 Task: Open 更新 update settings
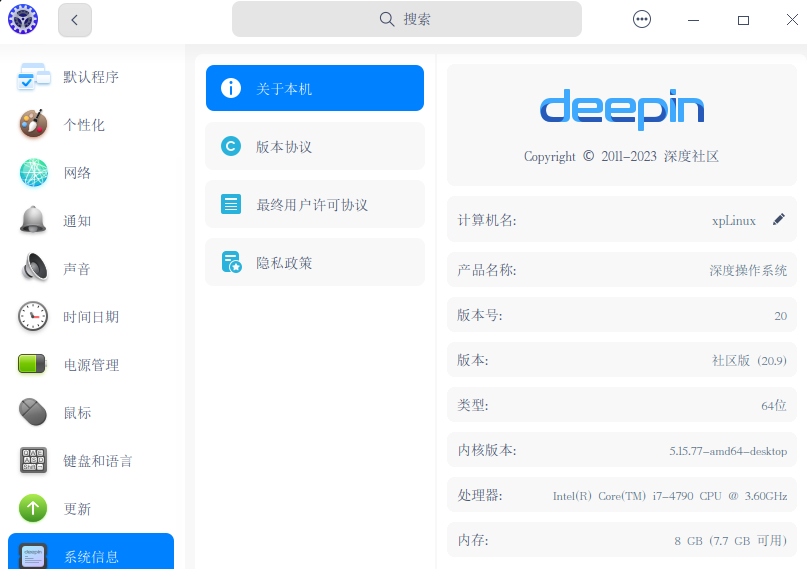pyautogui.click(x=91, y=509)
